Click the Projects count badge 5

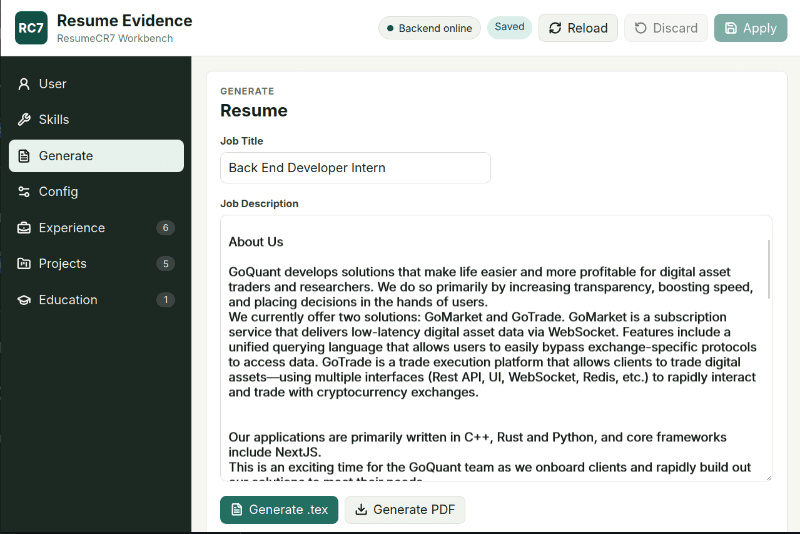pyautogui.click(x=165, y=264)
